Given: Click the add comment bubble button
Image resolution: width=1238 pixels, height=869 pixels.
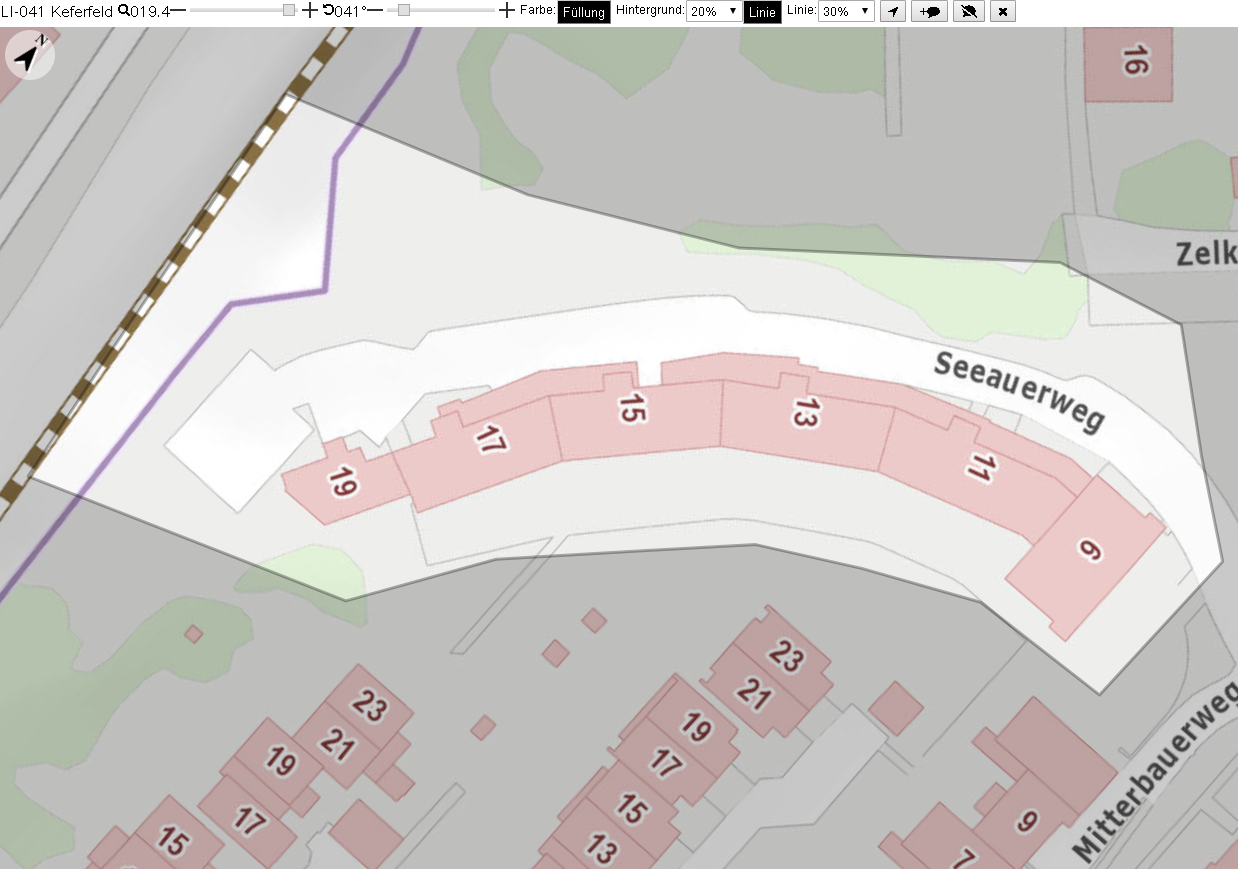Looking at the screenshot, I should tap(930, 11).
